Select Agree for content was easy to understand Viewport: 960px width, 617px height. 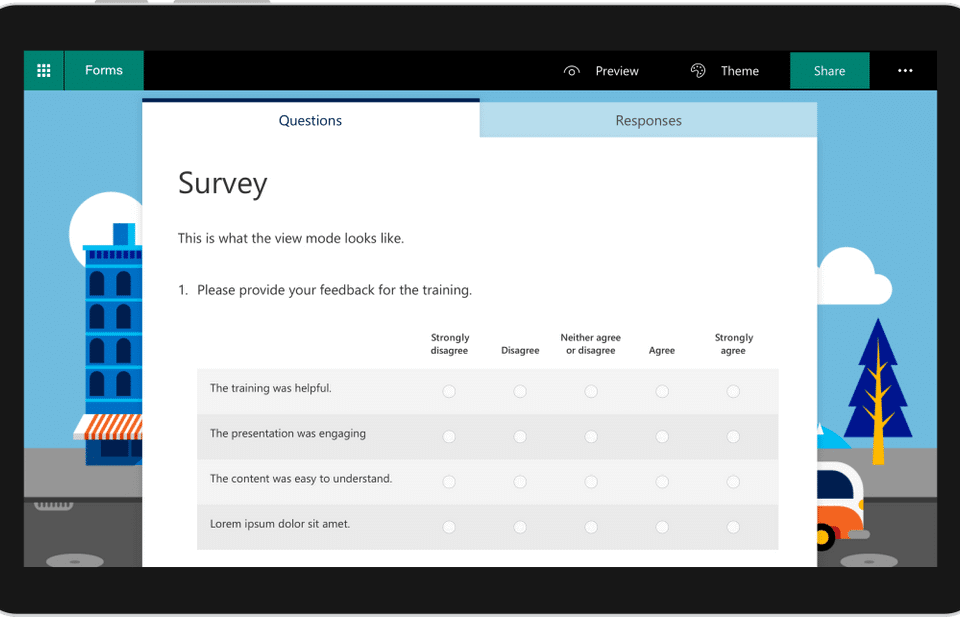click(662, 482)
